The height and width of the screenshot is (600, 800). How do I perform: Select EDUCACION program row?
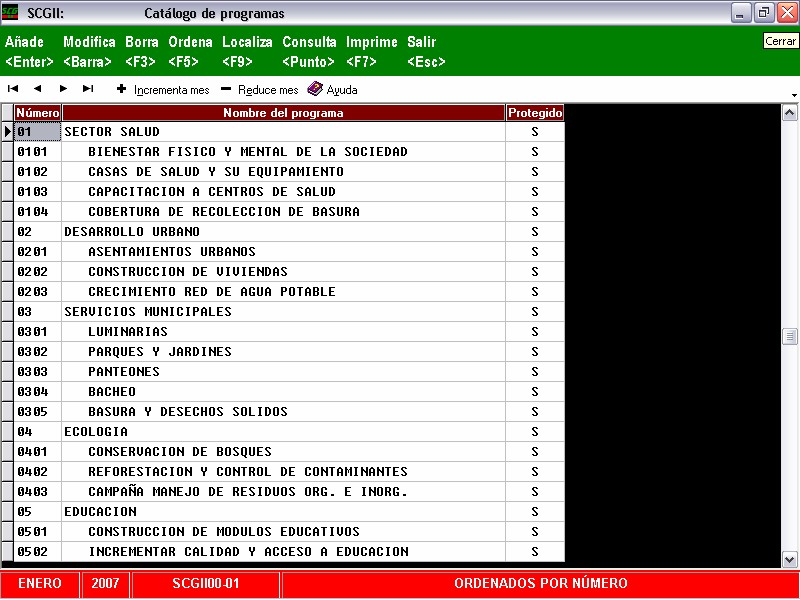[x=283, y=512]
